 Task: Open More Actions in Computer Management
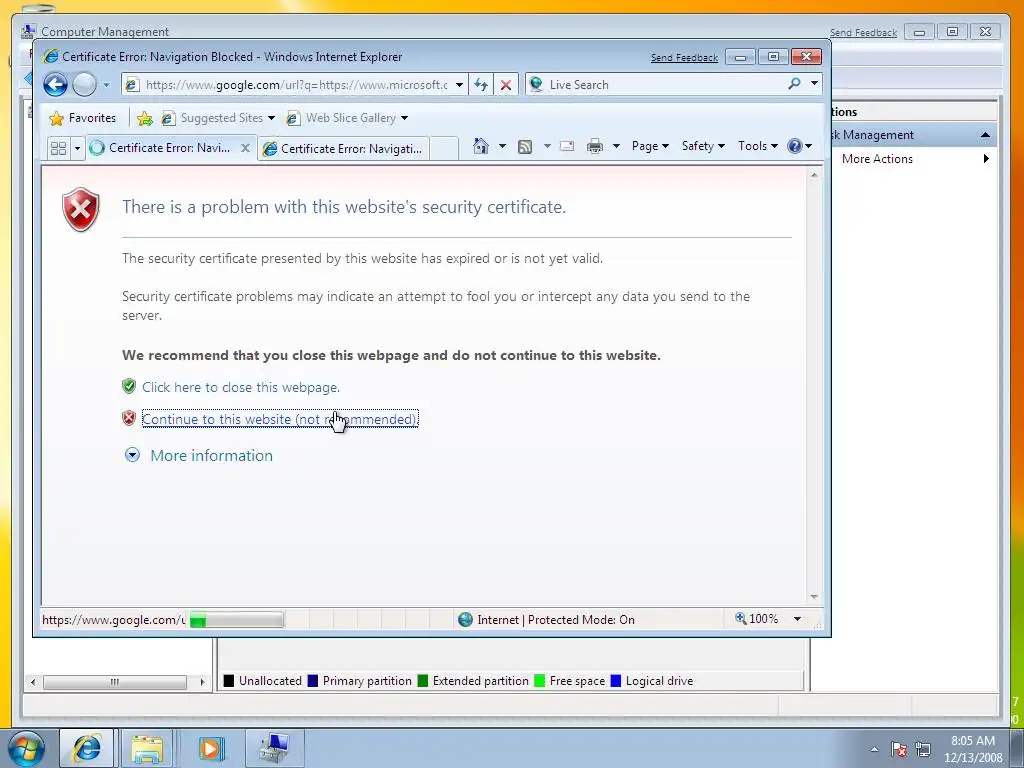point(877,159)
